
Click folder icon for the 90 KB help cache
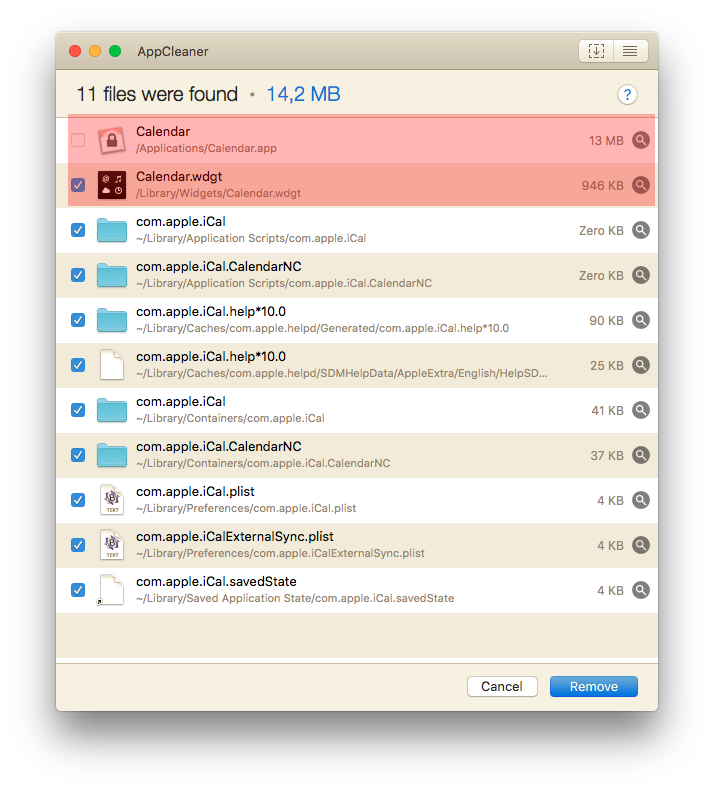click(x=112, y=320)
